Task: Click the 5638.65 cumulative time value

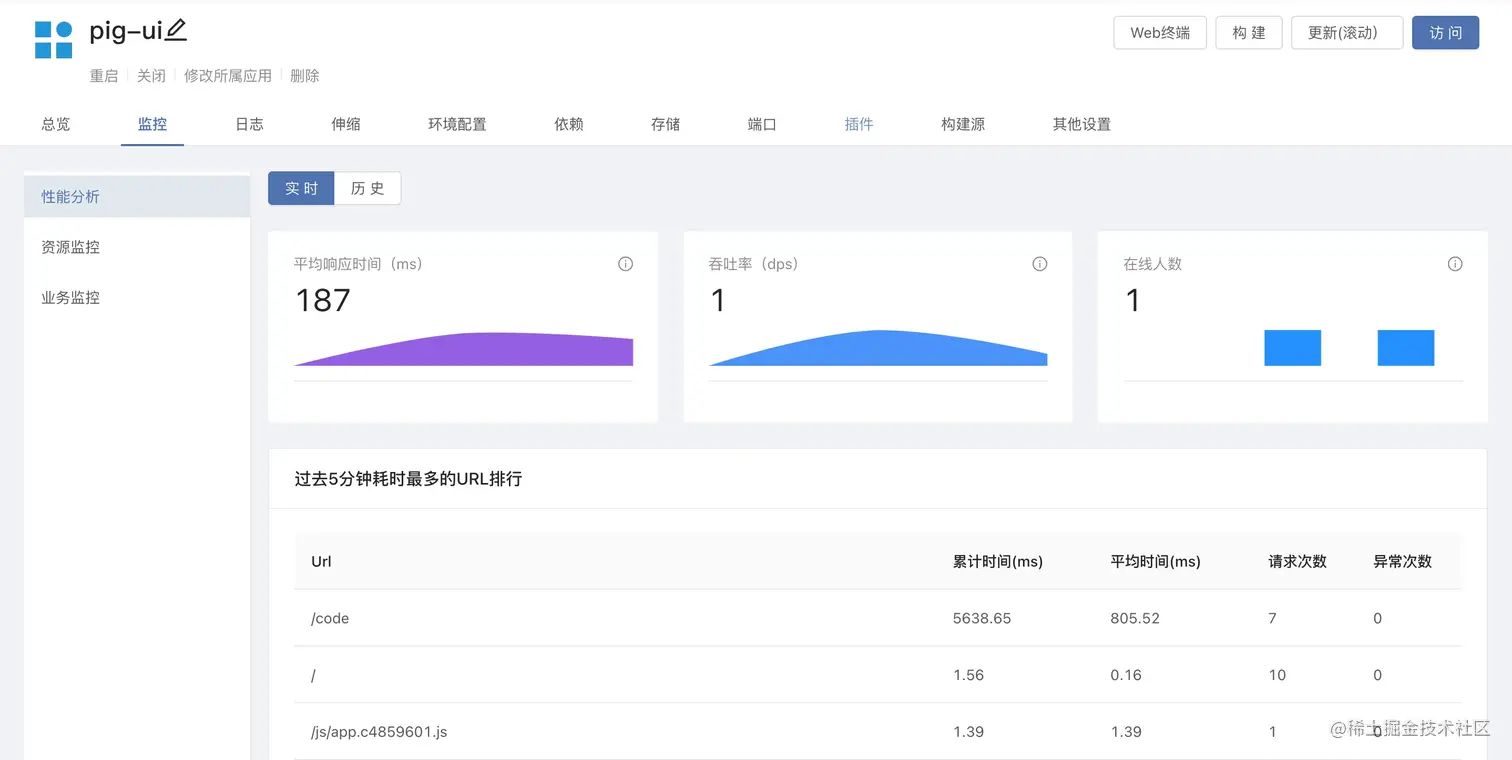Action: point(982,618)
